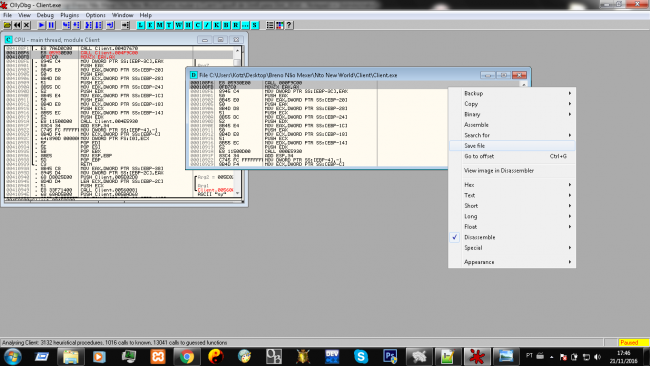Screen dimensions: 650x366
Task: Open Google Chrome from the taskbar
Action: pyautogui.click(x=187, y=356)
